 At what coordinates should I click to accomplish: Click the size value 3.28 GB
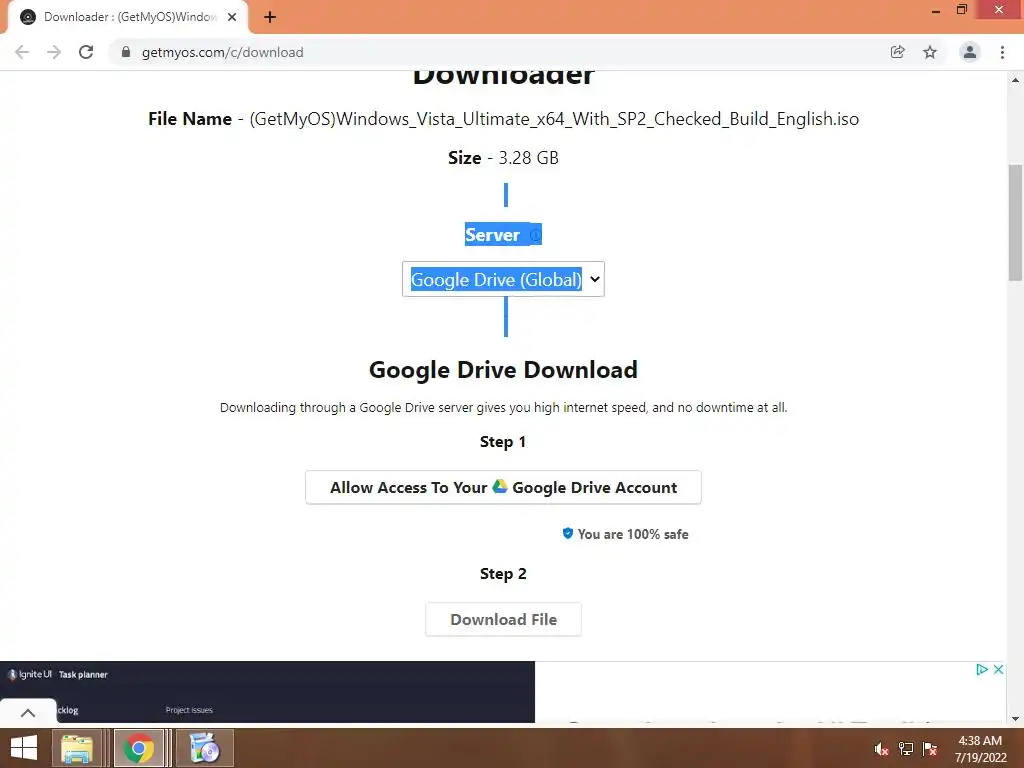pos(528,158)
